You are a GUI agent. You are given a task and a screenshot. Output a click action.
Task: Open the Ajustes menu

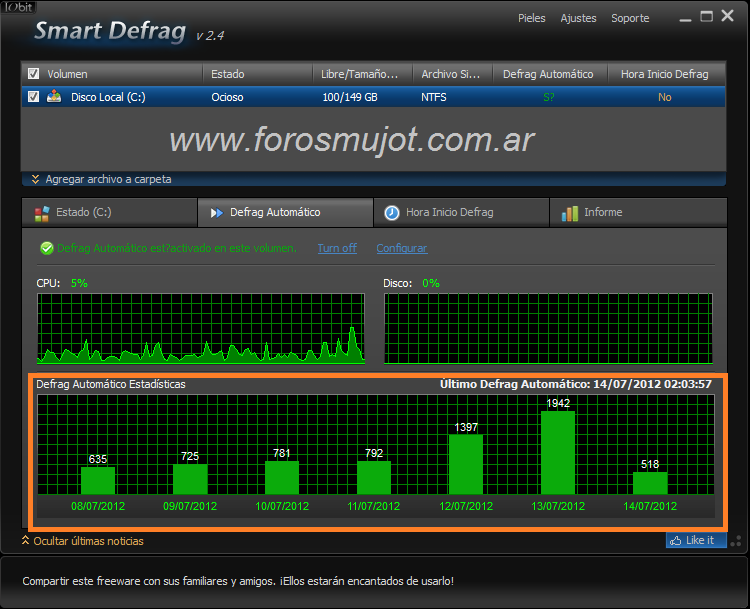578,18
